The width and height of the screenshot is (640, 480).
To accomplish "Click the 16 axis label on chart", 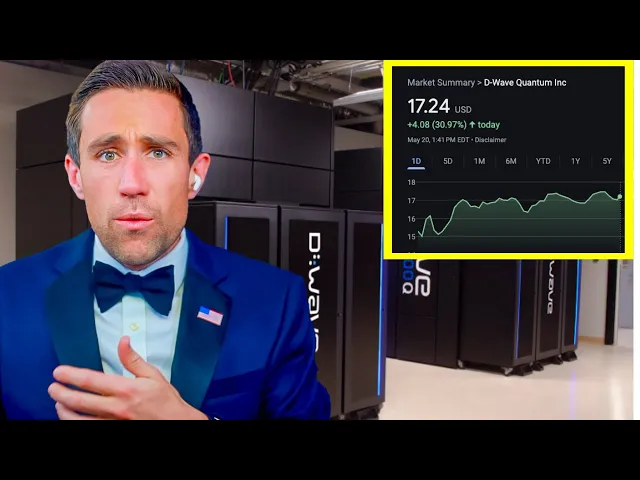I will 411,219.
